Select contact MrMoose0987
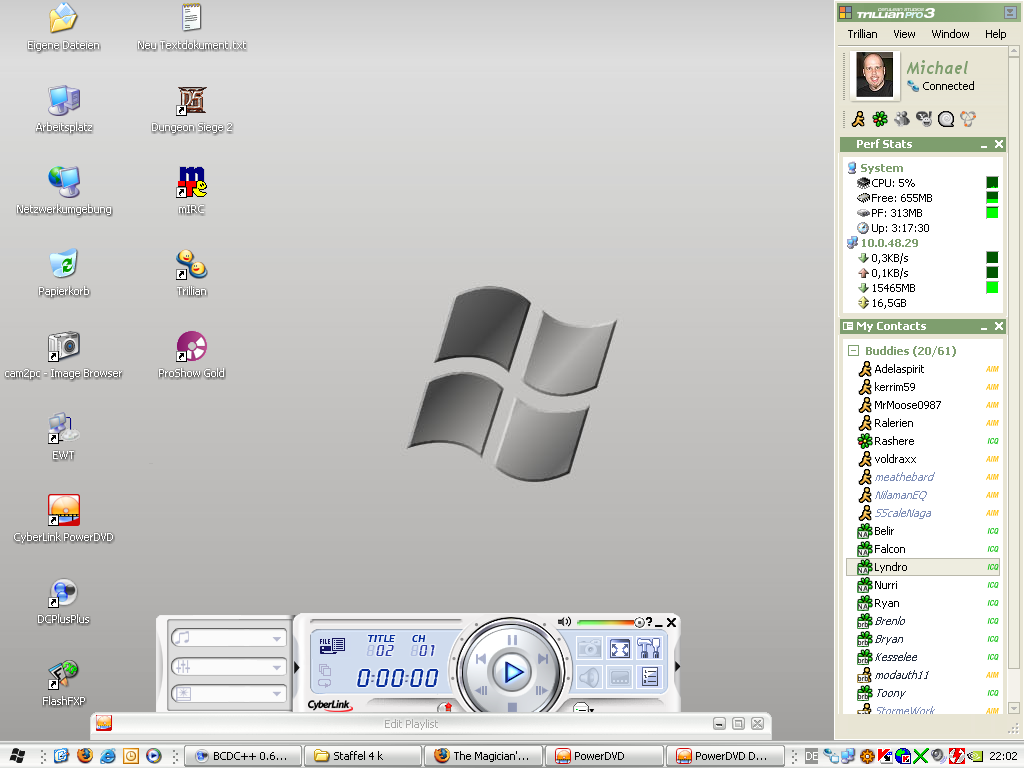The width and height of the screenshot is (1024, 768). click(x=908, y=405)
